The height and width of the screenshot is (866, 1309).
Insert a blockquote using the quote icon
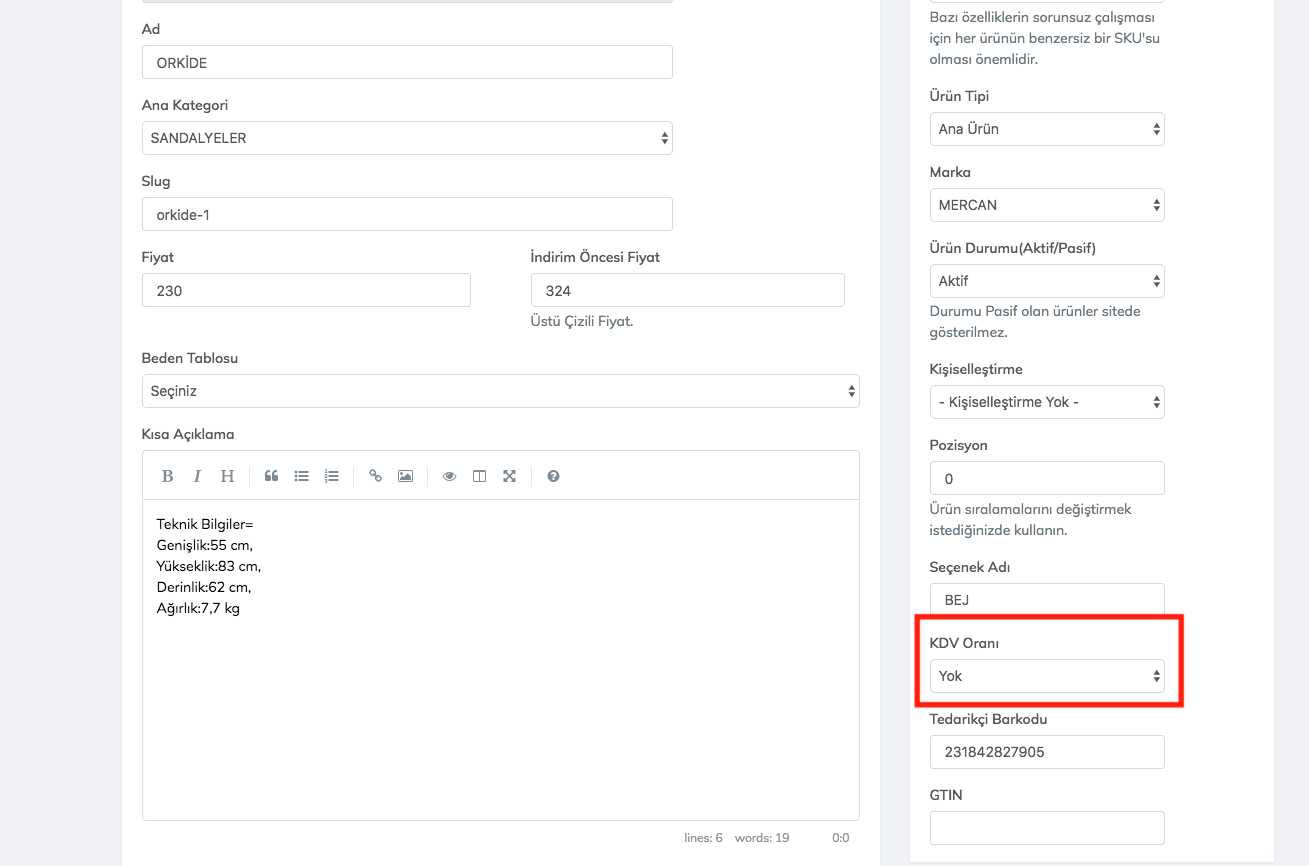click(x=271, y=476)
